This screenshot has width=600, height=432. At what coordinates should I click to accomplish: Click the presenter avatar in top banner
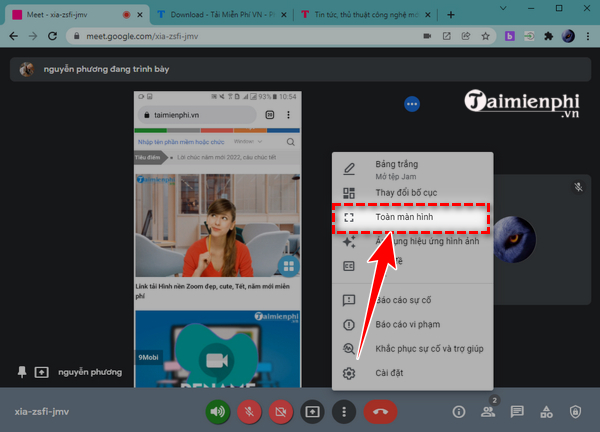27,69
